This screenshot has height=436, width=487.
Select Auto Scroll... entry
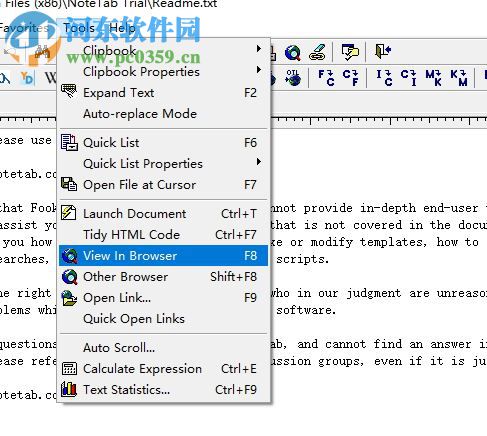(164, 348)
